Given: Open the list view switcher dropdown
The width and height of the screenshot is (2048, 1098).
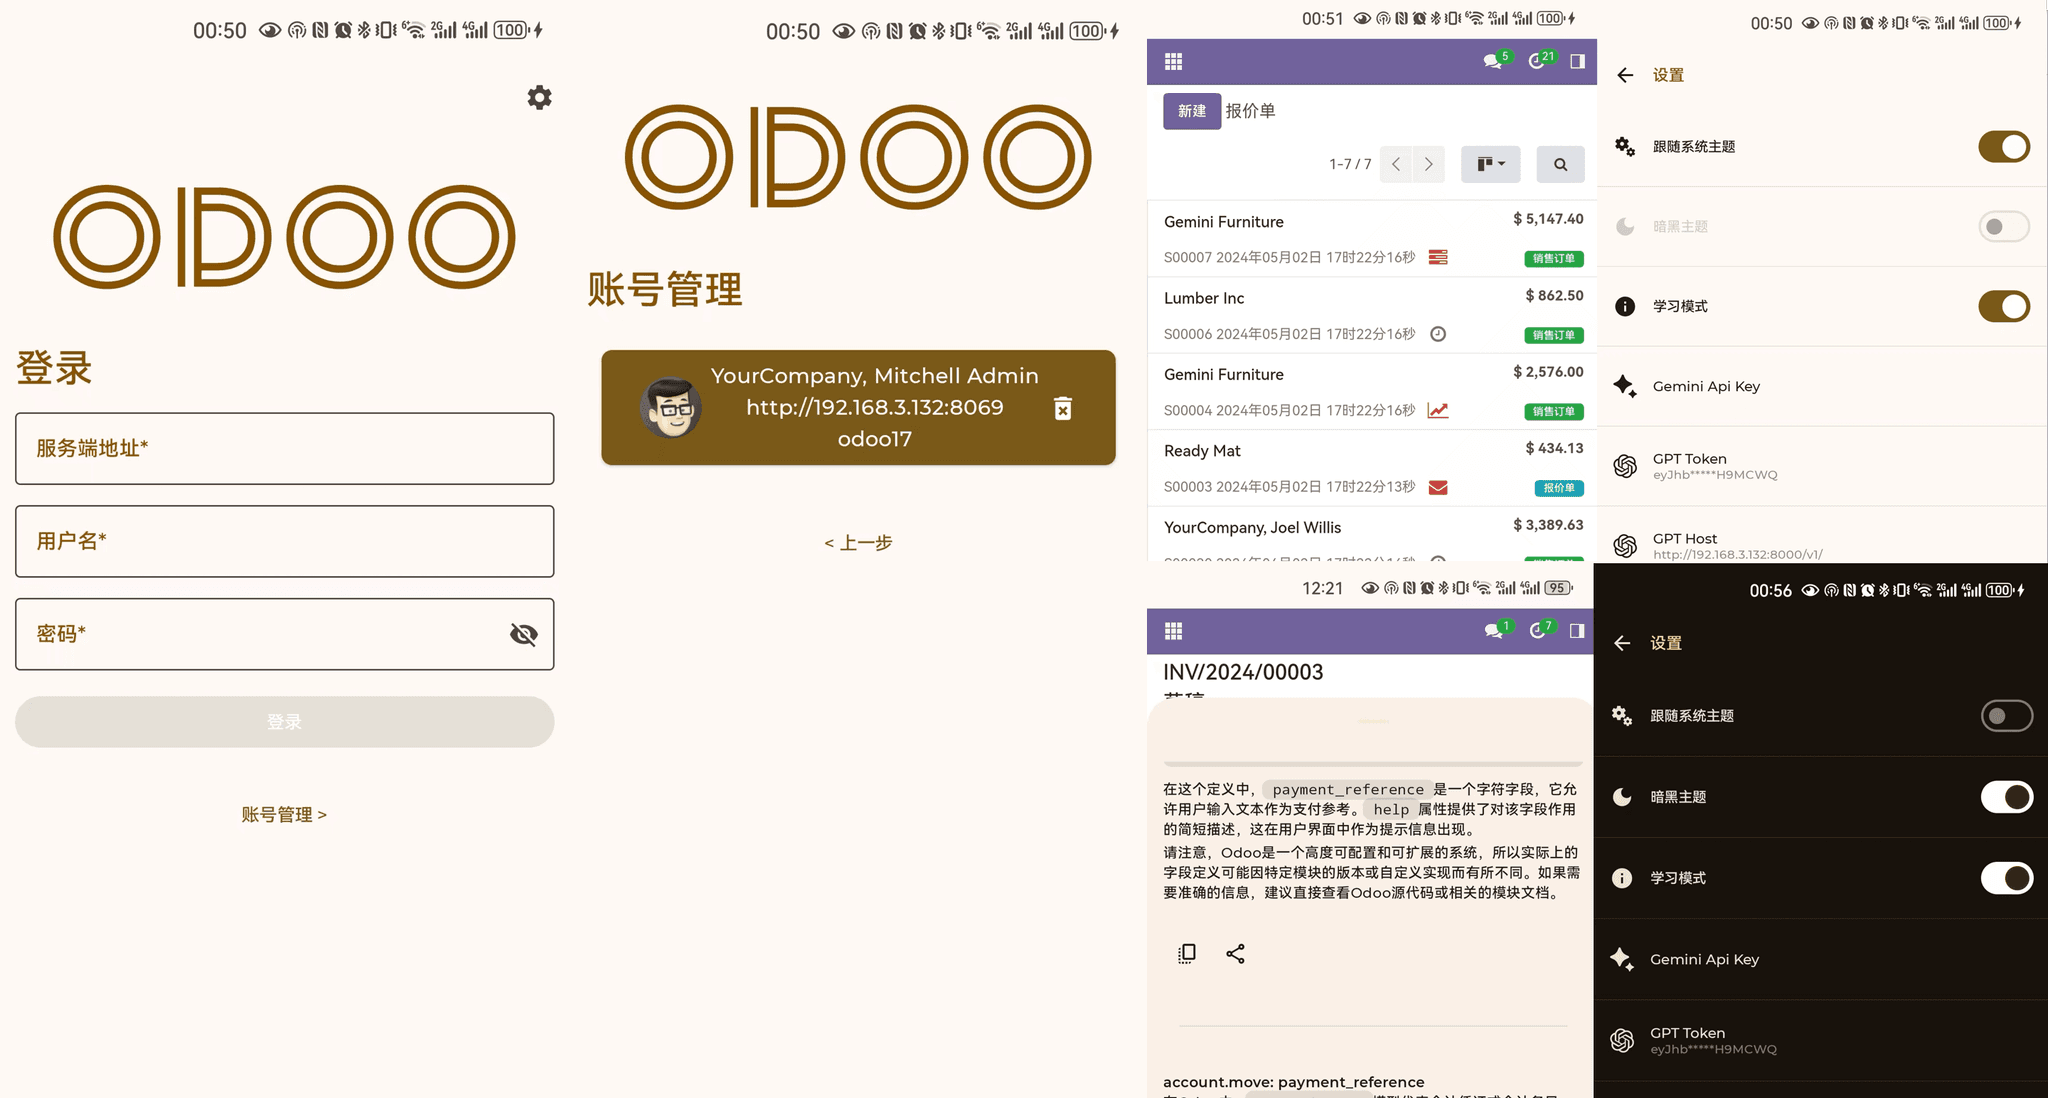Looking at the screenshot, I should pyautogui.click(x=1490, y=164).
